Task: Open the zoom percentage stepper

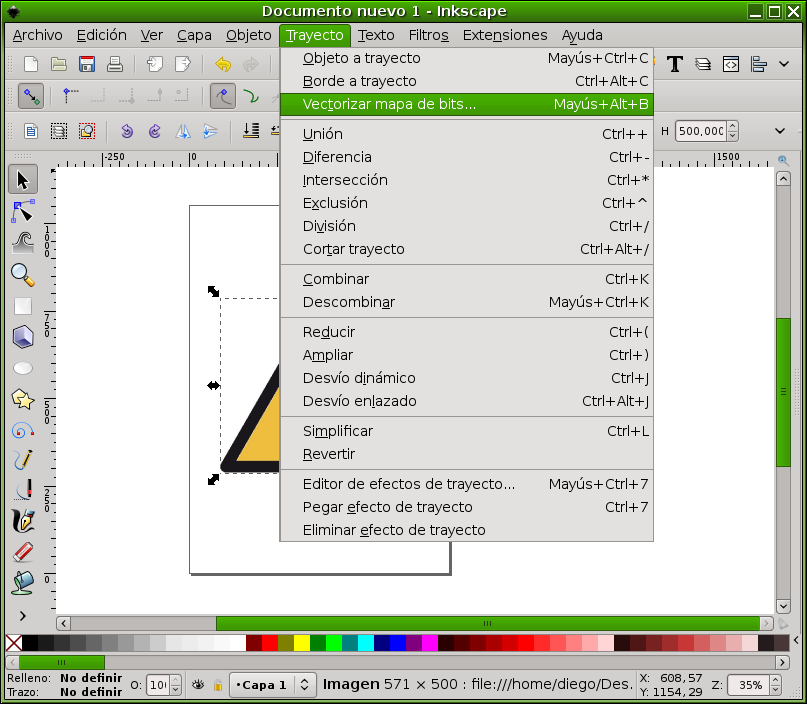Action: pyautogui.click(x=775, y=685)
